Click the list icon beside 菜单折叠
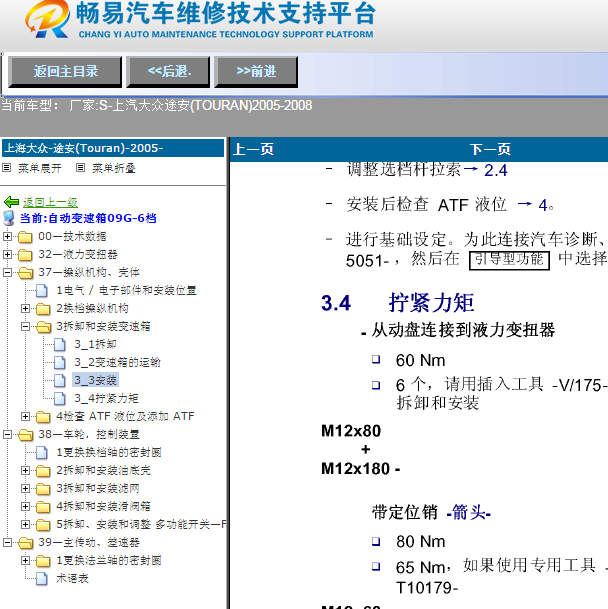 pos(80,168)
